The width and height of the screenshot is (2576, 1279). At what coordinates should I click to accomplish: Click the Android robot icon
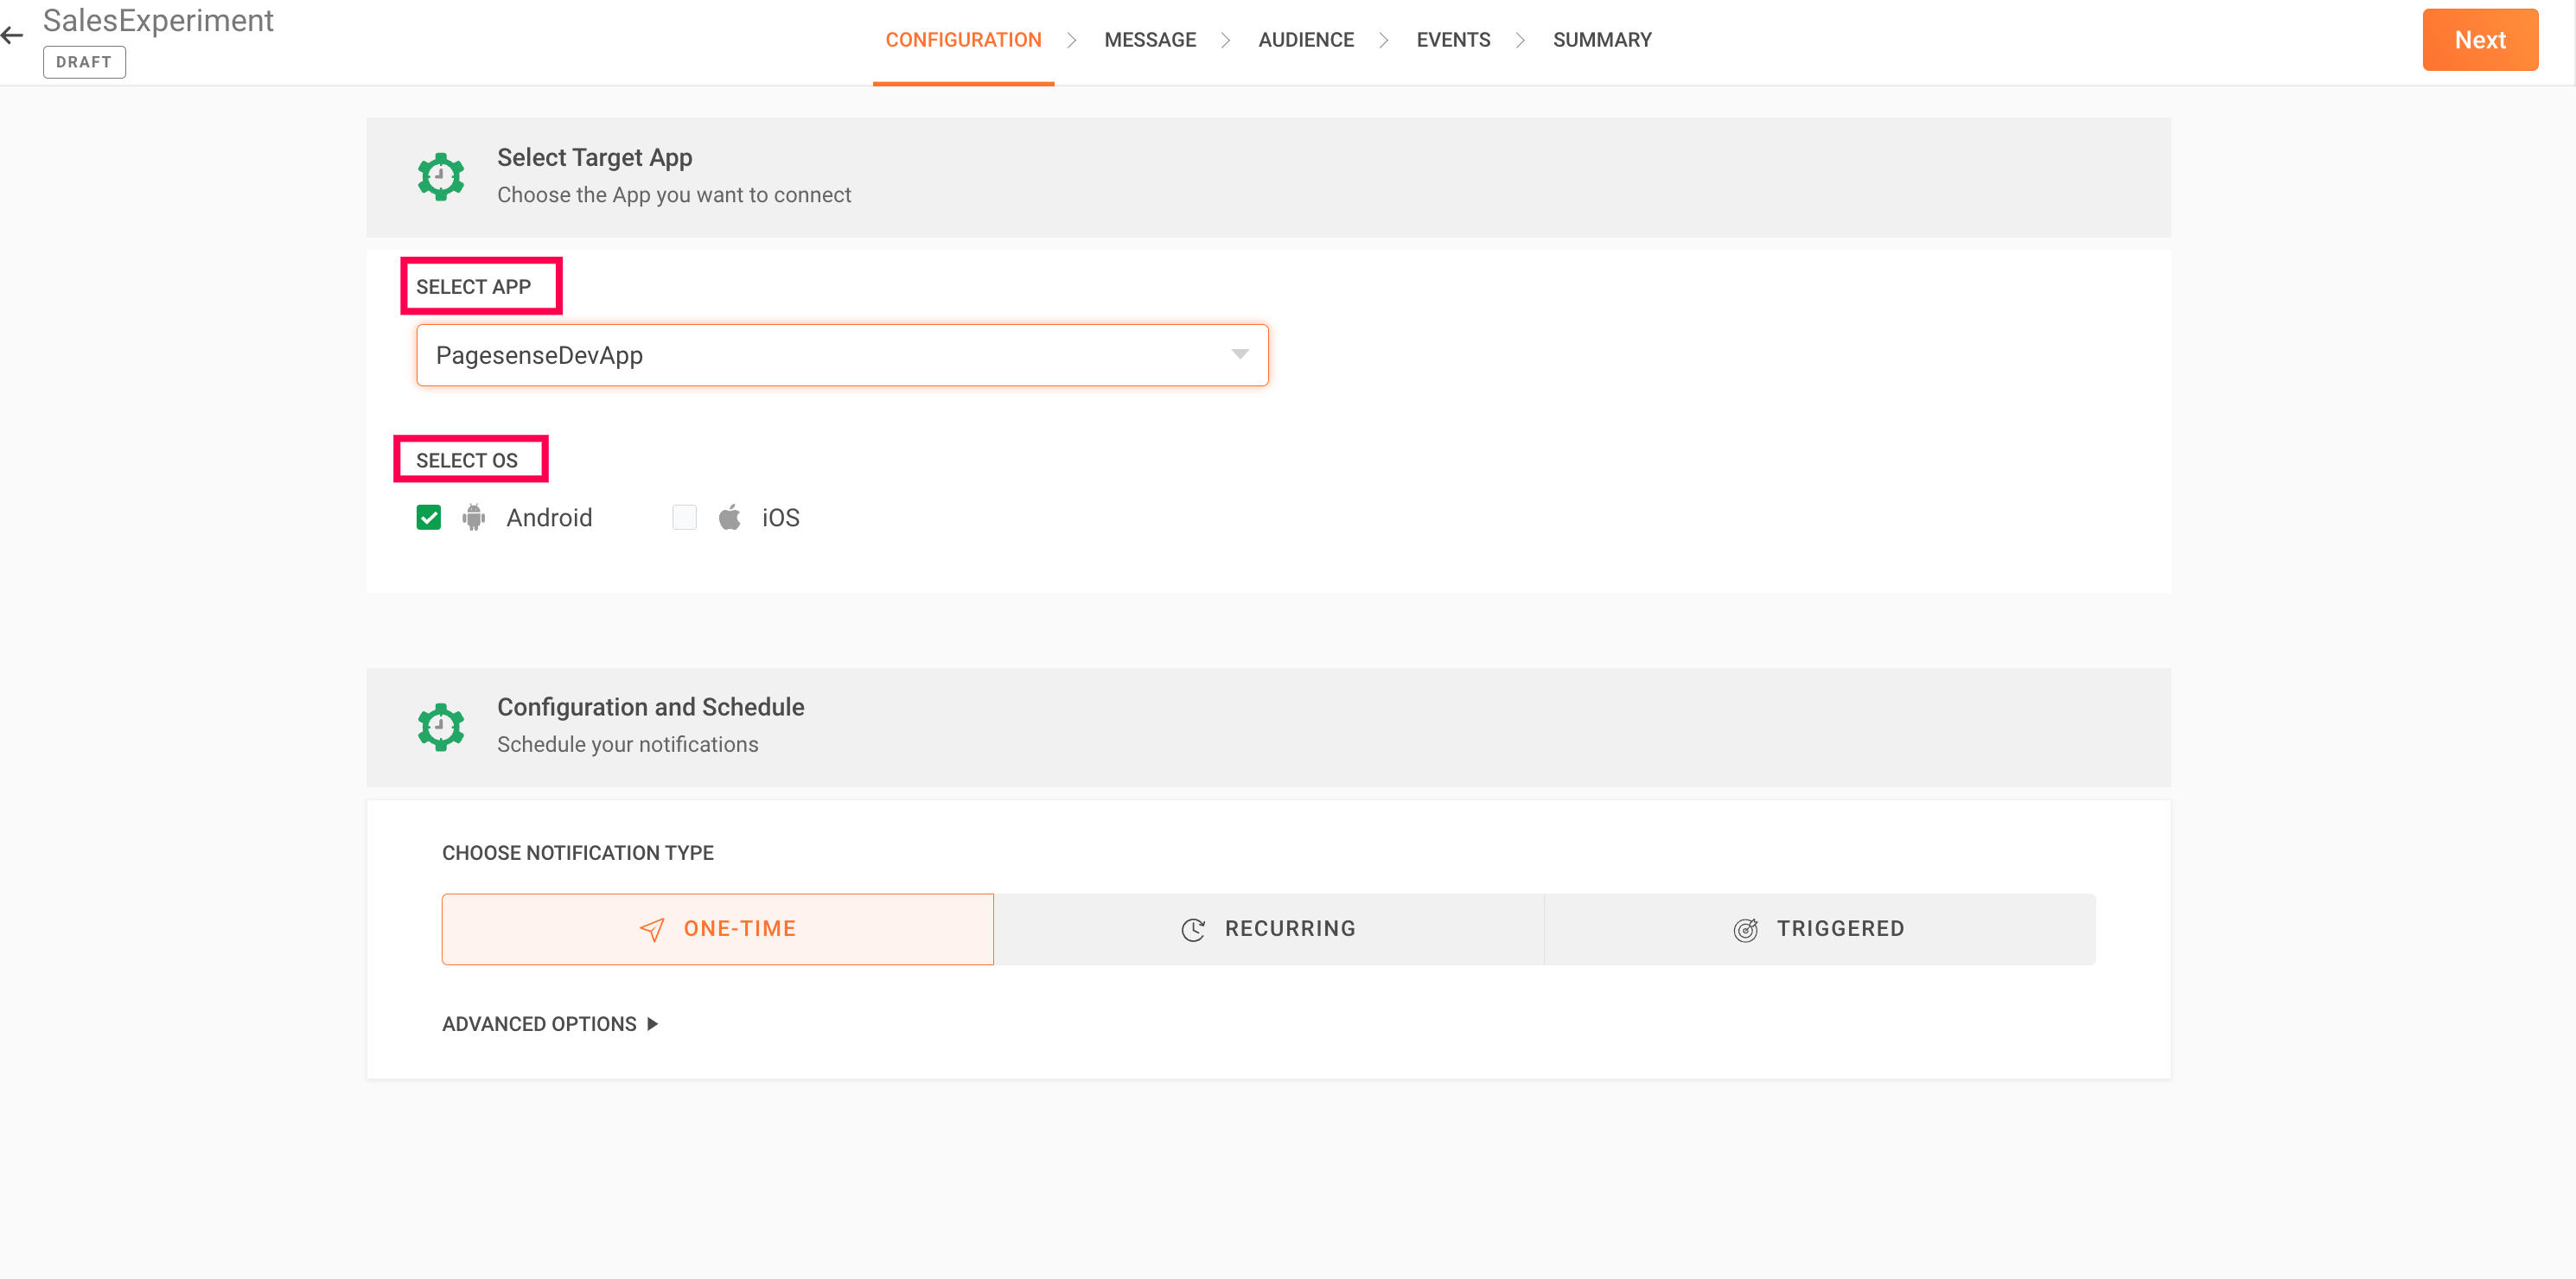[474, 517]
